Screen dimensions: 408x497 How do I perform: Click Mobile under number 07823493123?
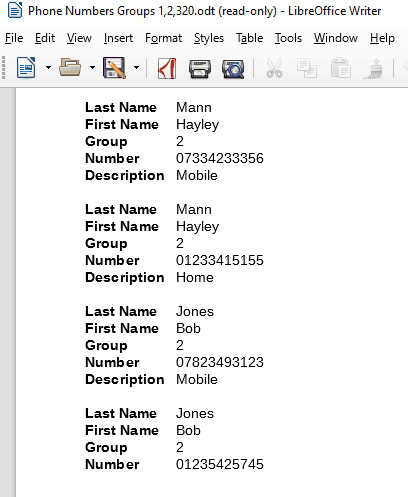point(197,379)
